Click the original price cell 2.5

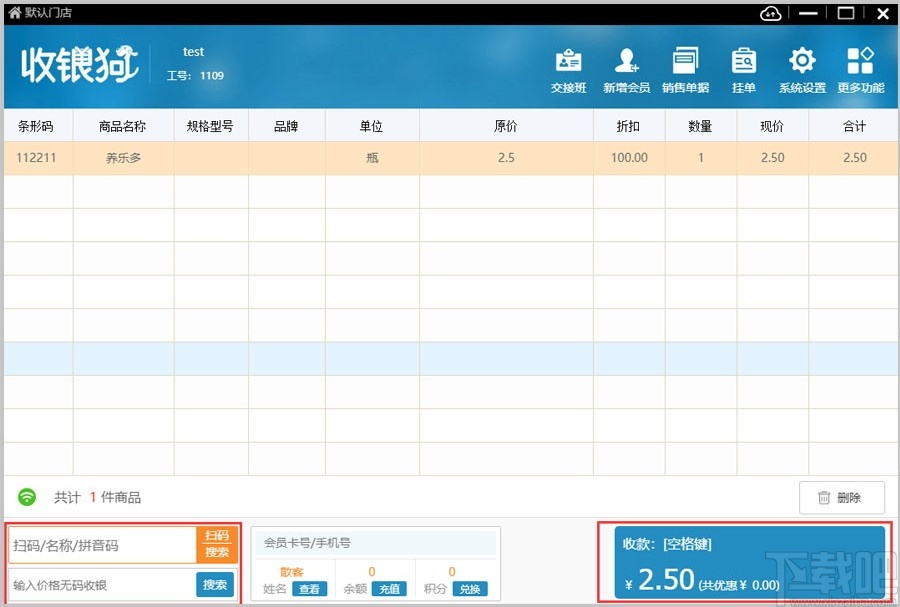point(506,158)
